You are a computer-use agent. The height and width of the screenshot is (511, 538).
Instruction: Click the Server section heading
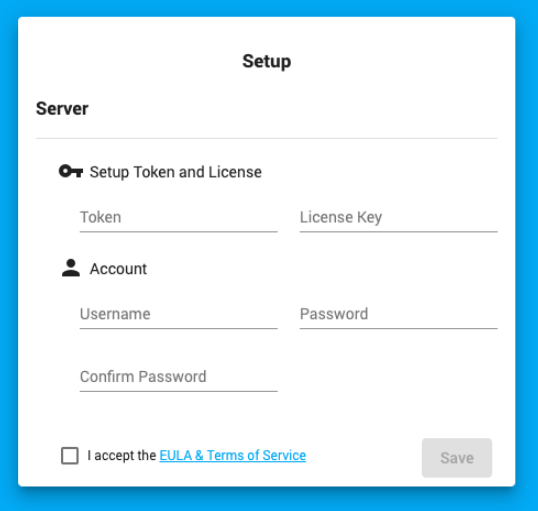[62, 108]
